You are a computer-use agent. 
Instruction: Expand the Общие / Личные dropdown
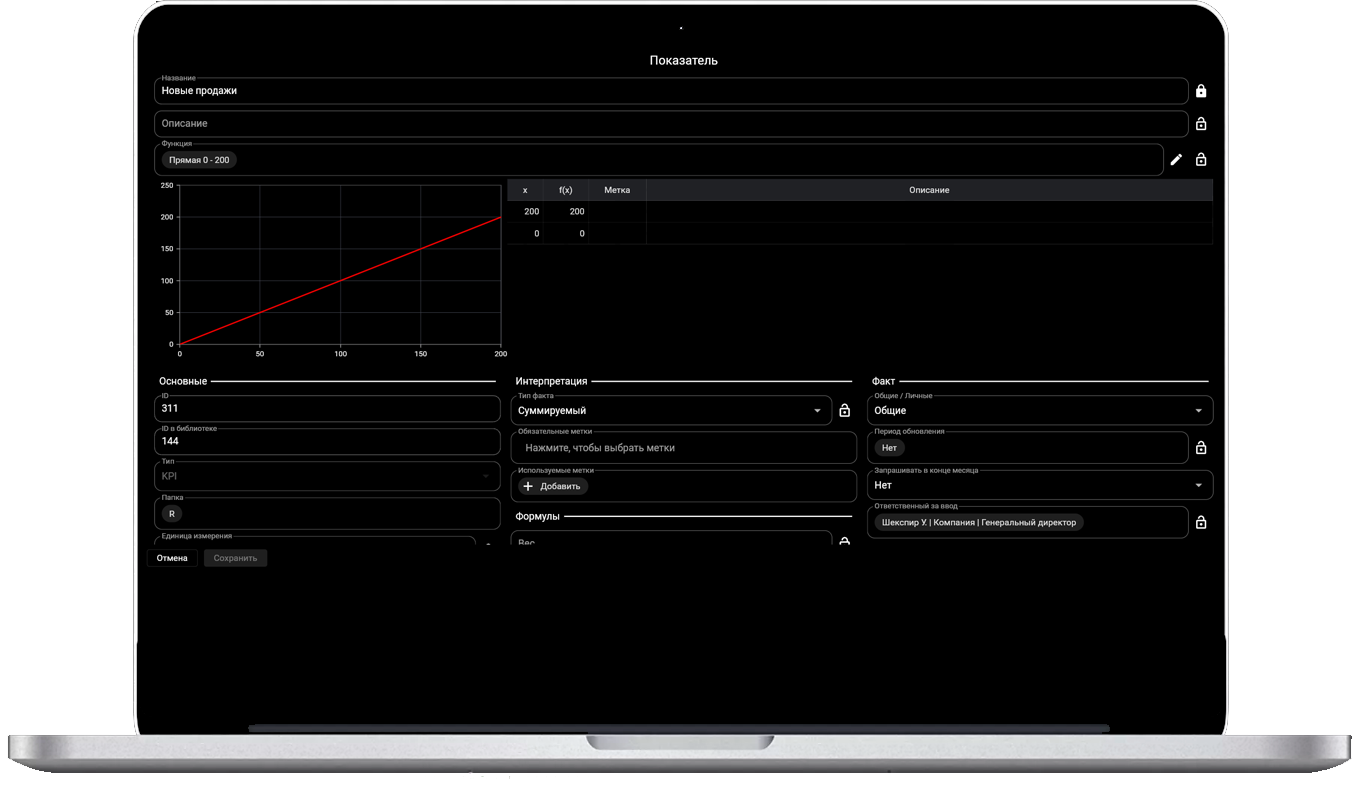1038,411
